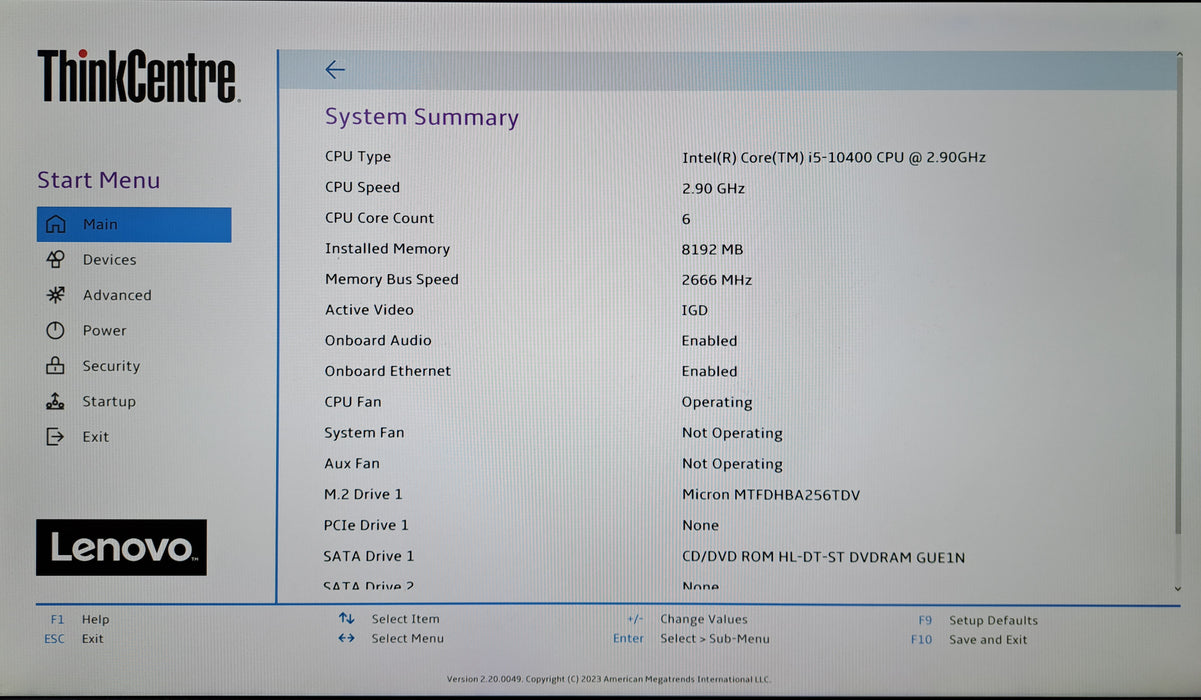Click the Enabled value for Onboard Audio
The image size is (1201, 700).
tap(709, 341)
